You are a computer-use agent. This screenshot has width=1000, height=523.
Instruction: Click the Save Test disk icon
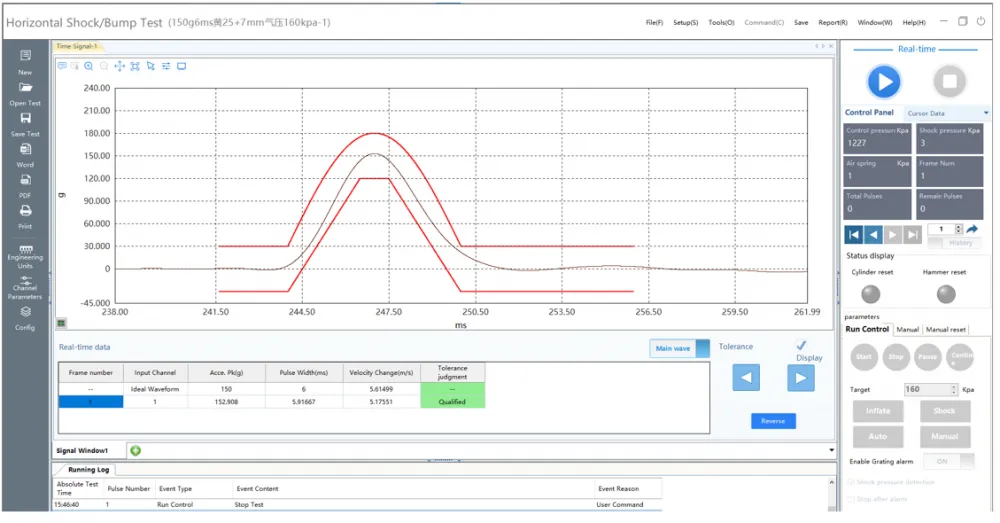(x=25, y=118)
